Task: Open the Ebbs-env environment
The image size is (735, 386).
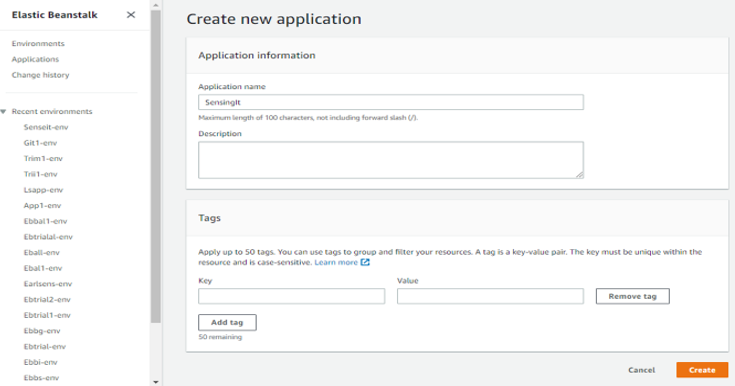Action: [41, 378]
